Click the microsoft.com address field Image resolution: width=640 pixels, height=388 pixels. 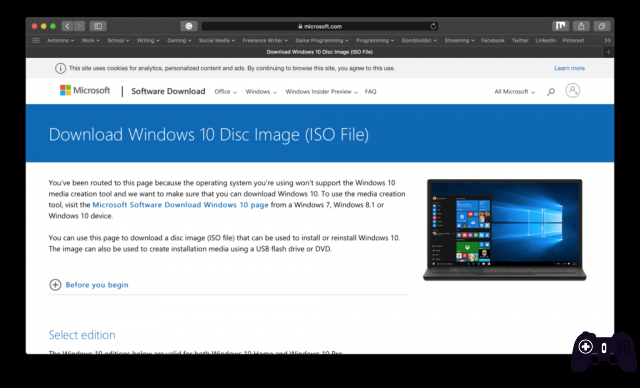(320, 26)
